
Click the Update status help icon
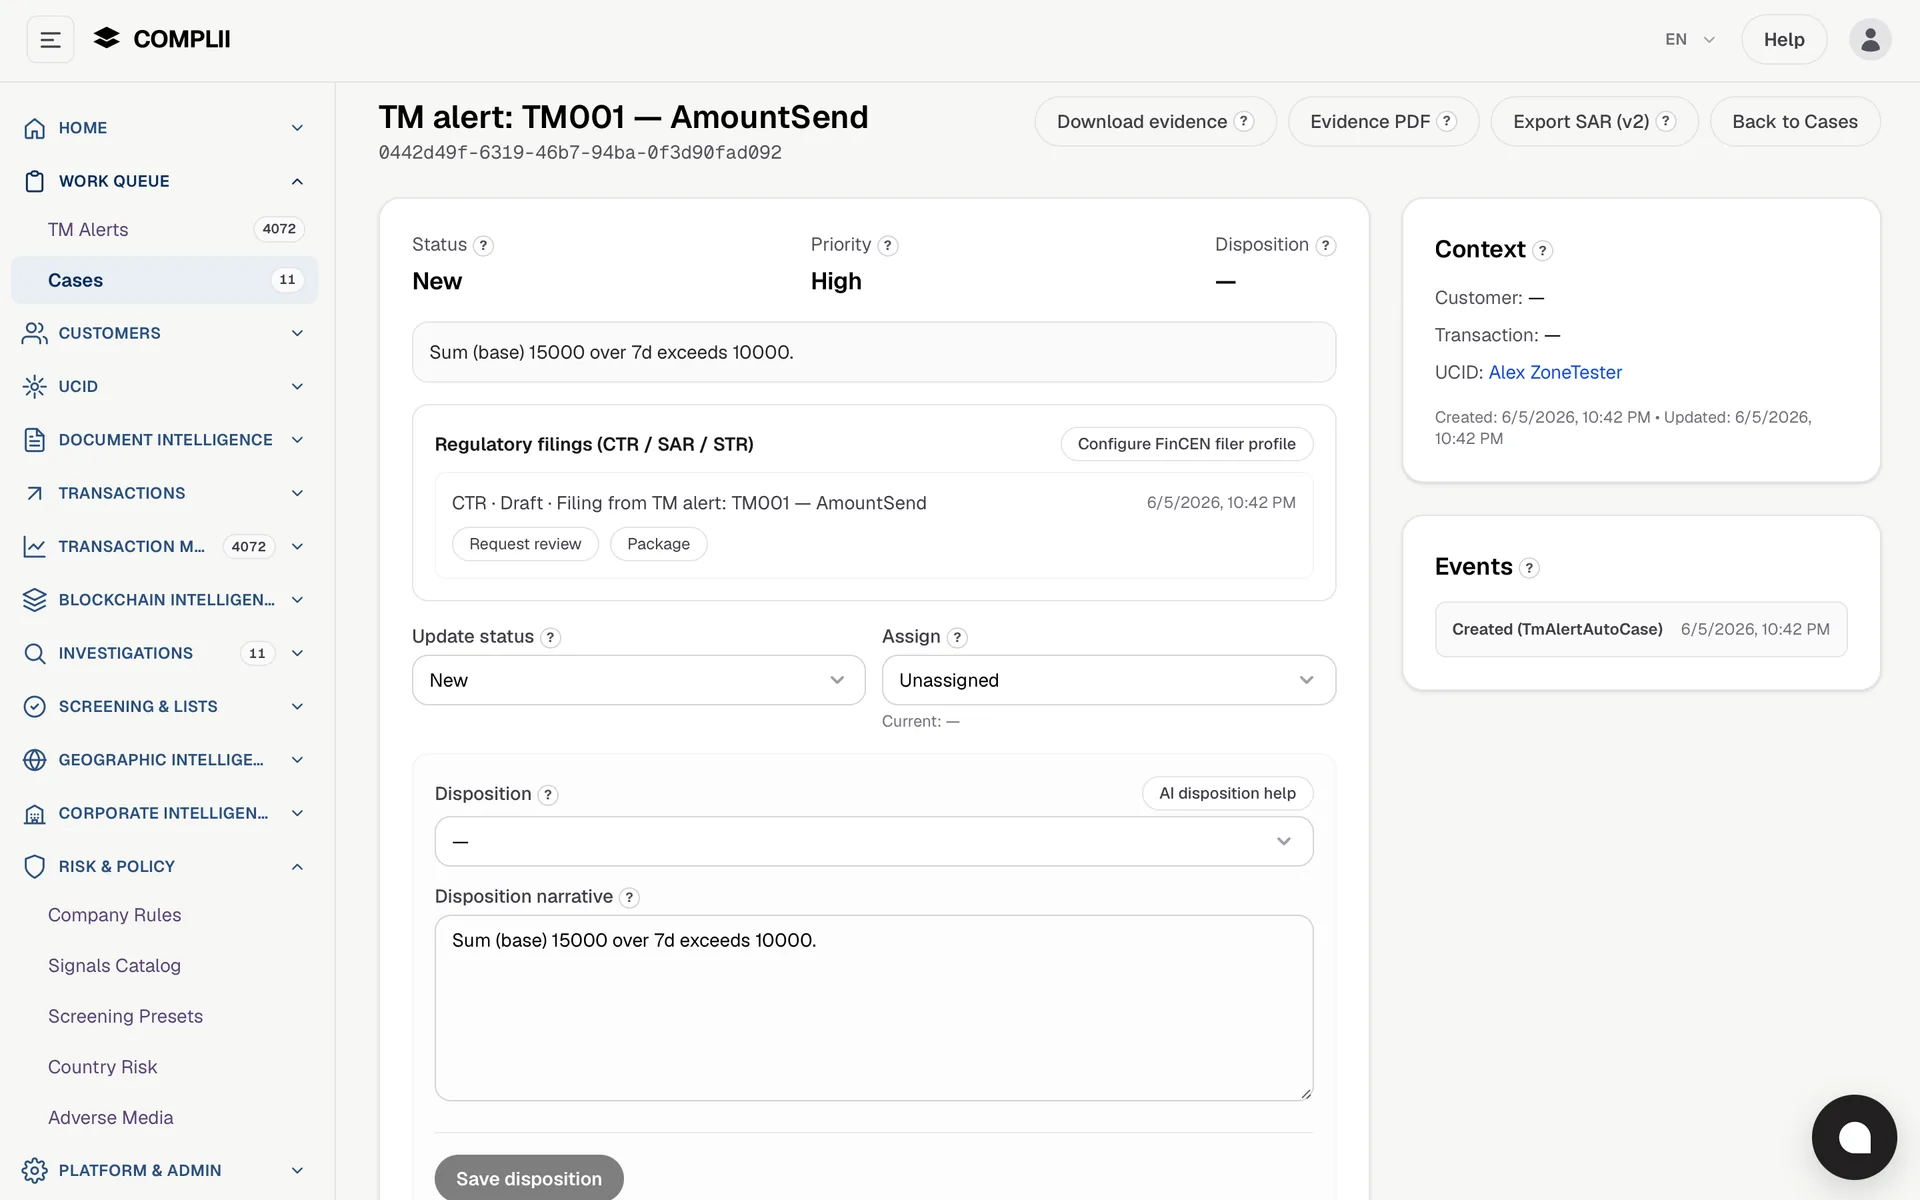[550, 638]
